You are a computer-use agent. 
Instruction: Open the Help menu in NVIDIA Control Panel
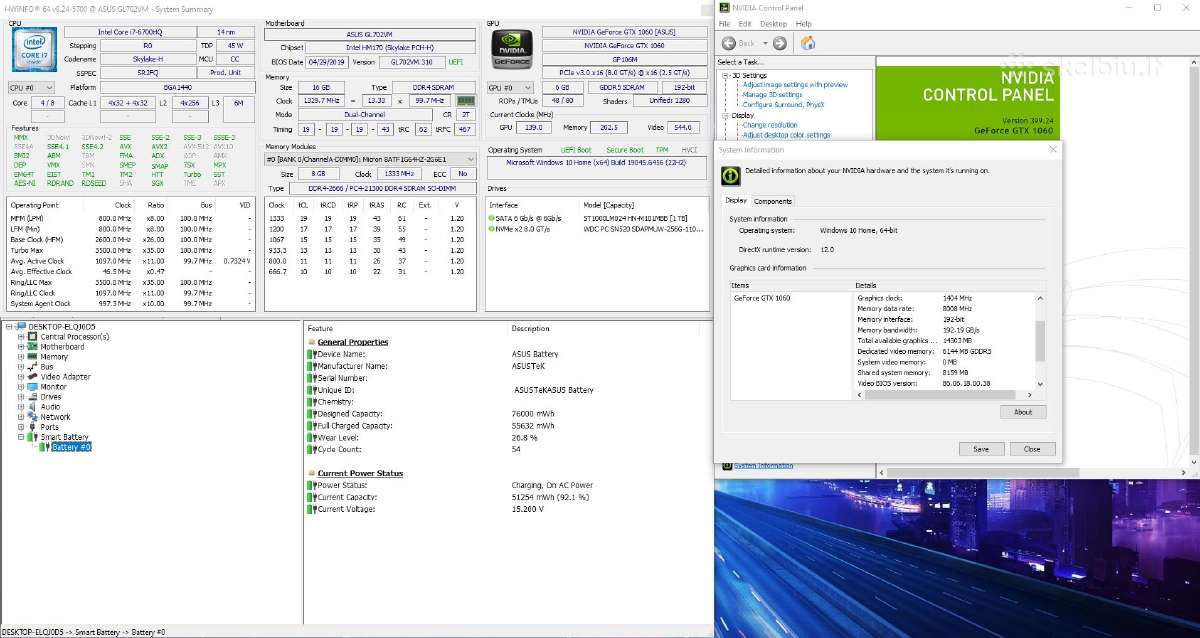point(804,24)
